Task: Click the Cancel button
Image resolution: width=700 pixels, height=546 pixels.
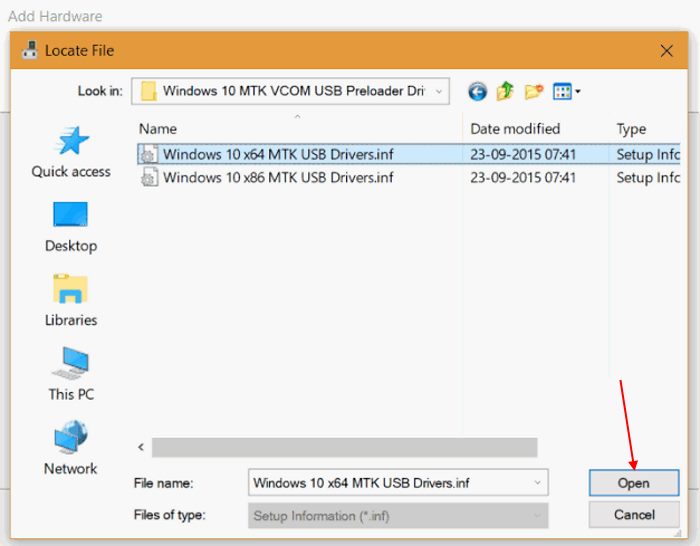Action: coord(634,515)
